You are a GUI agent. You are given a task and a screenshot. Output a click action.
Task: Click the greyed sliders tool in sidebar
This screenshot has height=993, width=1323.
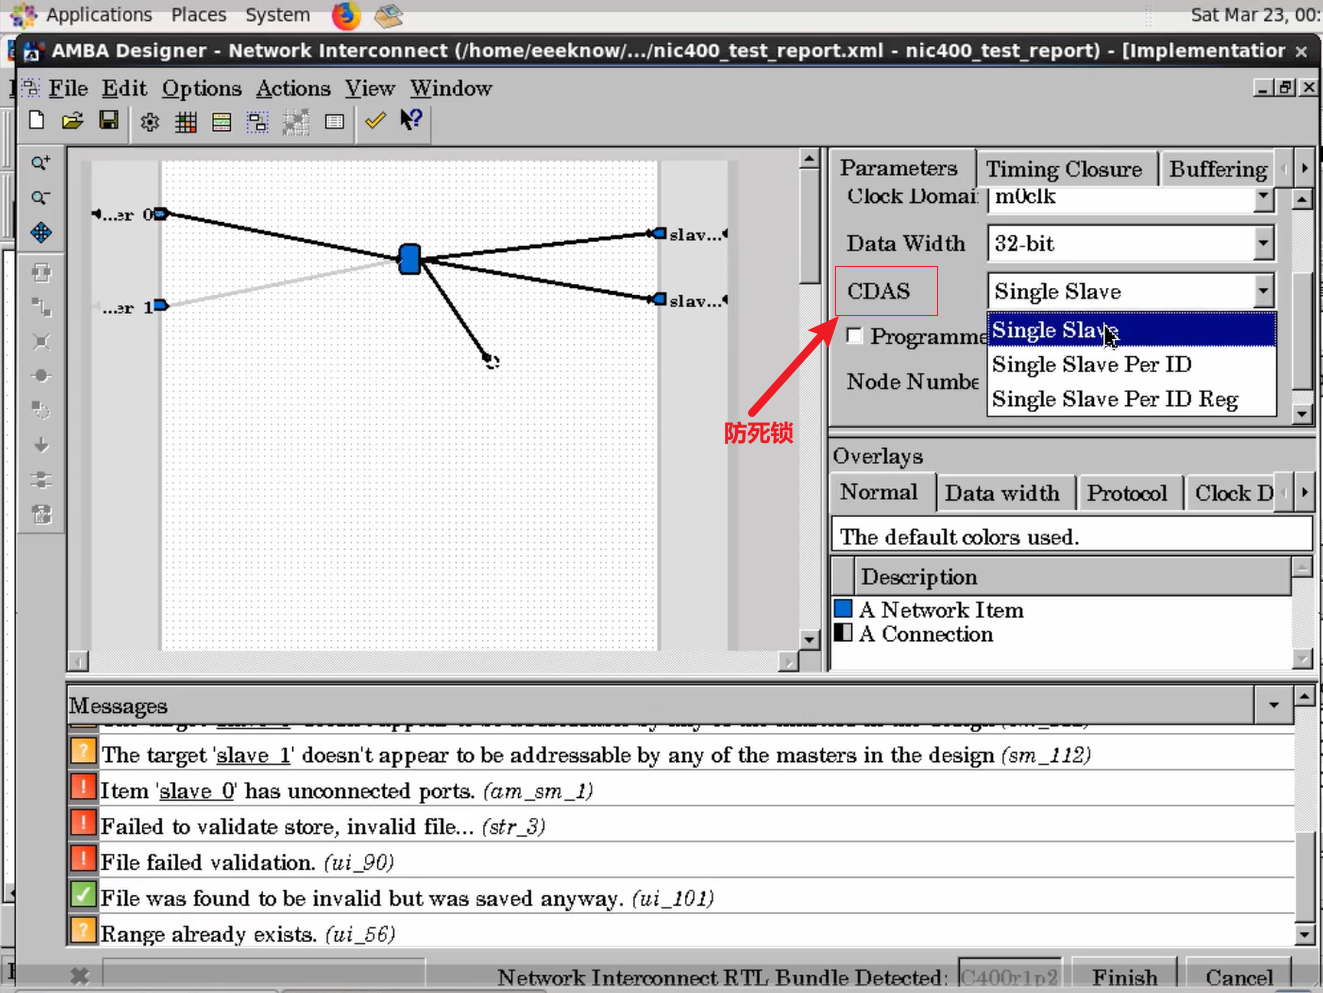pos(41,480)
